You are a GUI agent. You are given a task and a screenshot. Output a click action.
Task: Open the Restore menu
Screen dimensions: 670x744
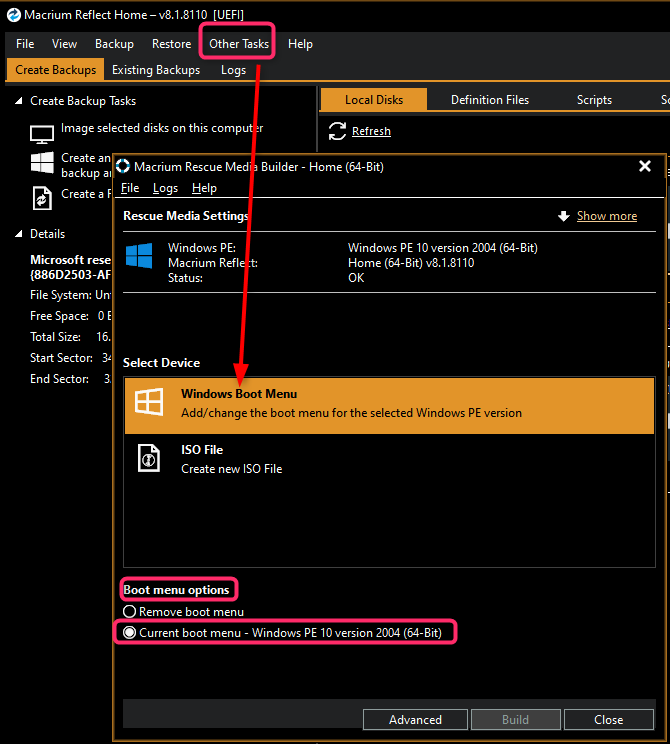pos(171,44)
